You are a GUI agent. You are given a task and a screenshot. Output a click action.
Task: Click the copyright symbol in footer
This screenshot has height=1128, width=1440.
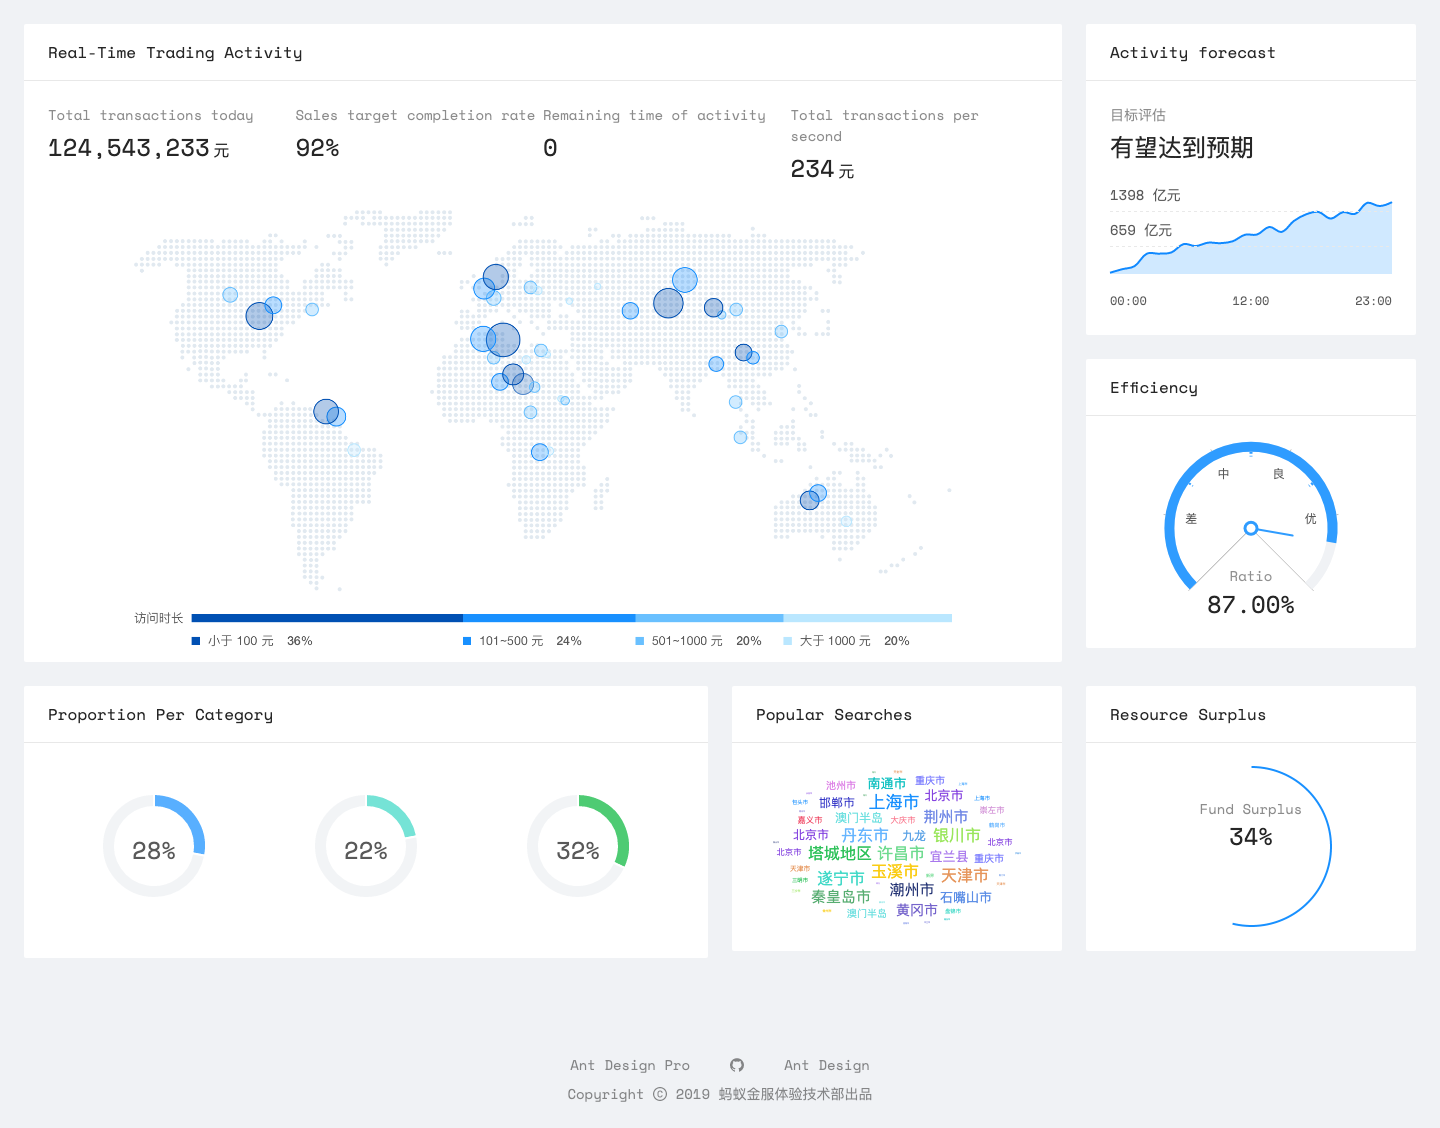pyautogui.click(x=660, y=1094)
